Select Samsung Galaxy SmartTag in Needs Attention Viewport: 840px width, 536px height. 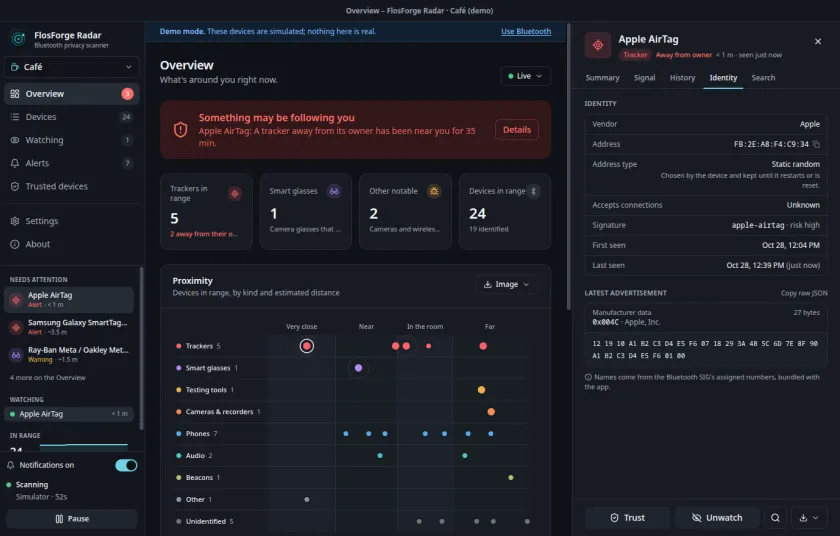pyautogui.click(x=69, y=327)
